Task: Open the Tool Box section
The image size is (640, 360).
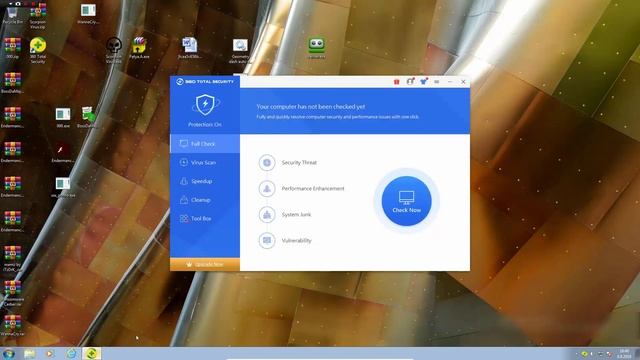Action: 204,219
